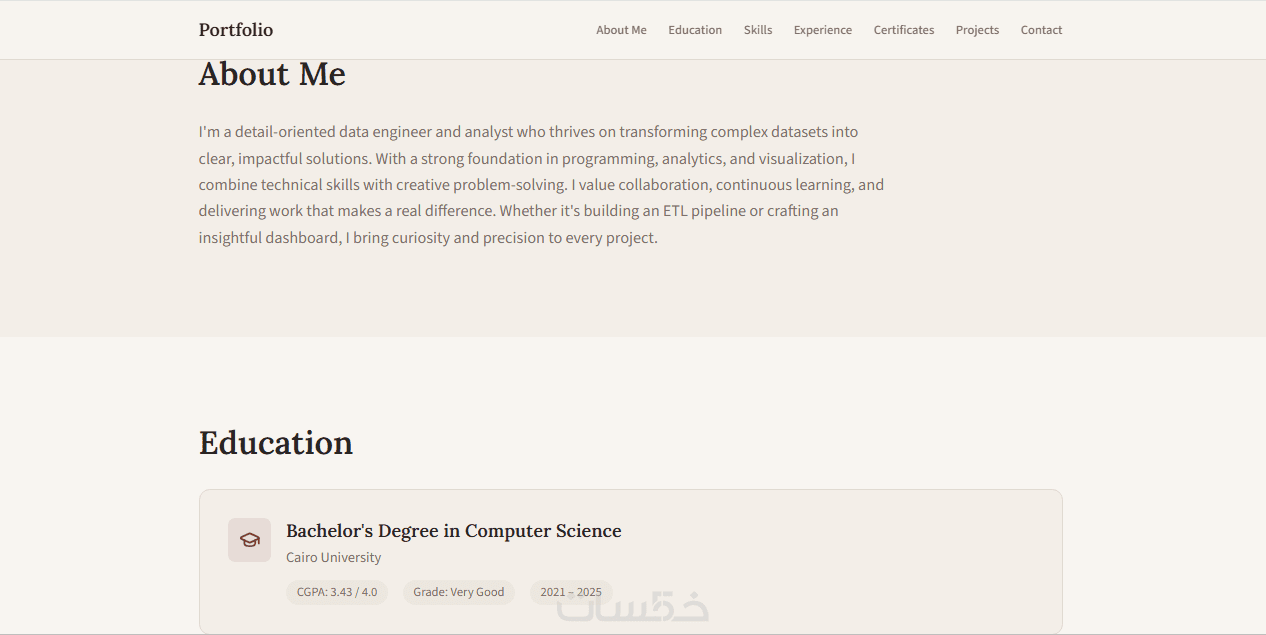The height and width of the screenshot is (635, 1266).
Task: Click the Grade: Very Good badge
Action: (459, 592)
